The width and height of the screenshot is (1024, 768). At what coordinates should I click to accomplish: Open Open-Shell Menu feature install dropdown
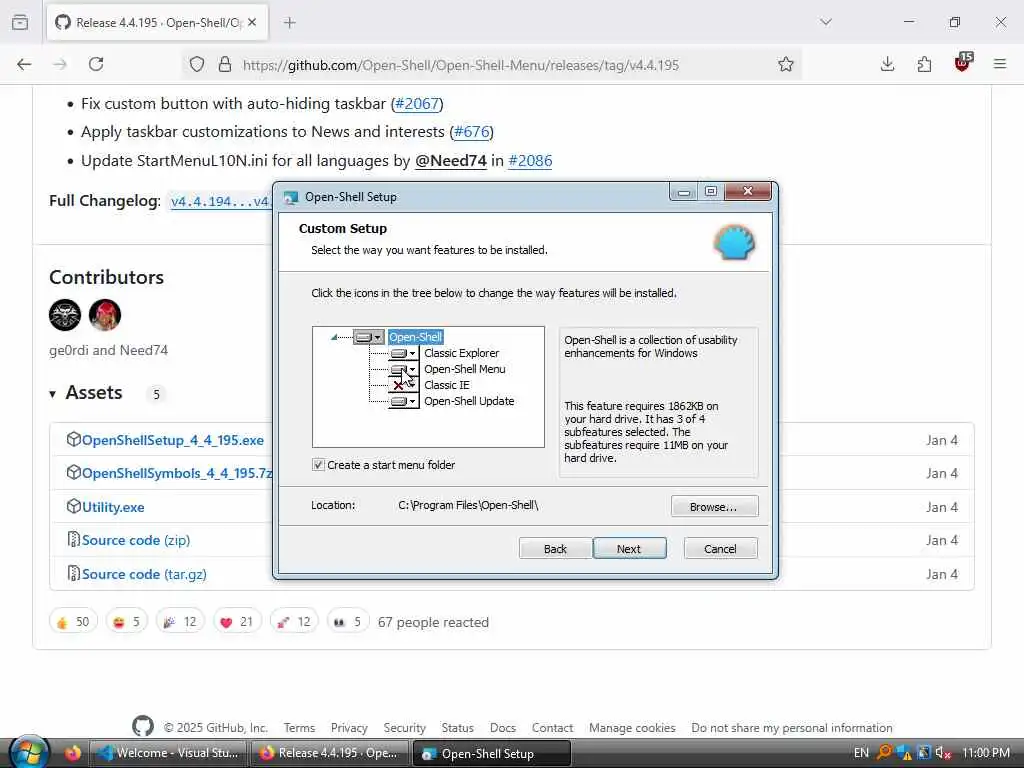click(x=404, y=370)
